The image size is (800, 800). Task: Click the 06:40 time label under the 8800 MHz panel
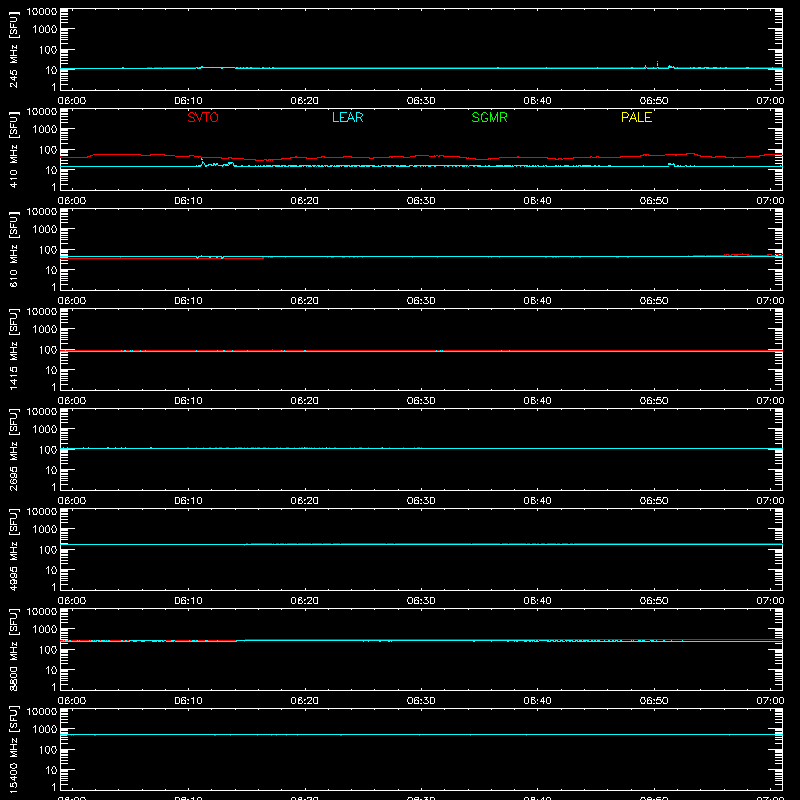(537, 701)
